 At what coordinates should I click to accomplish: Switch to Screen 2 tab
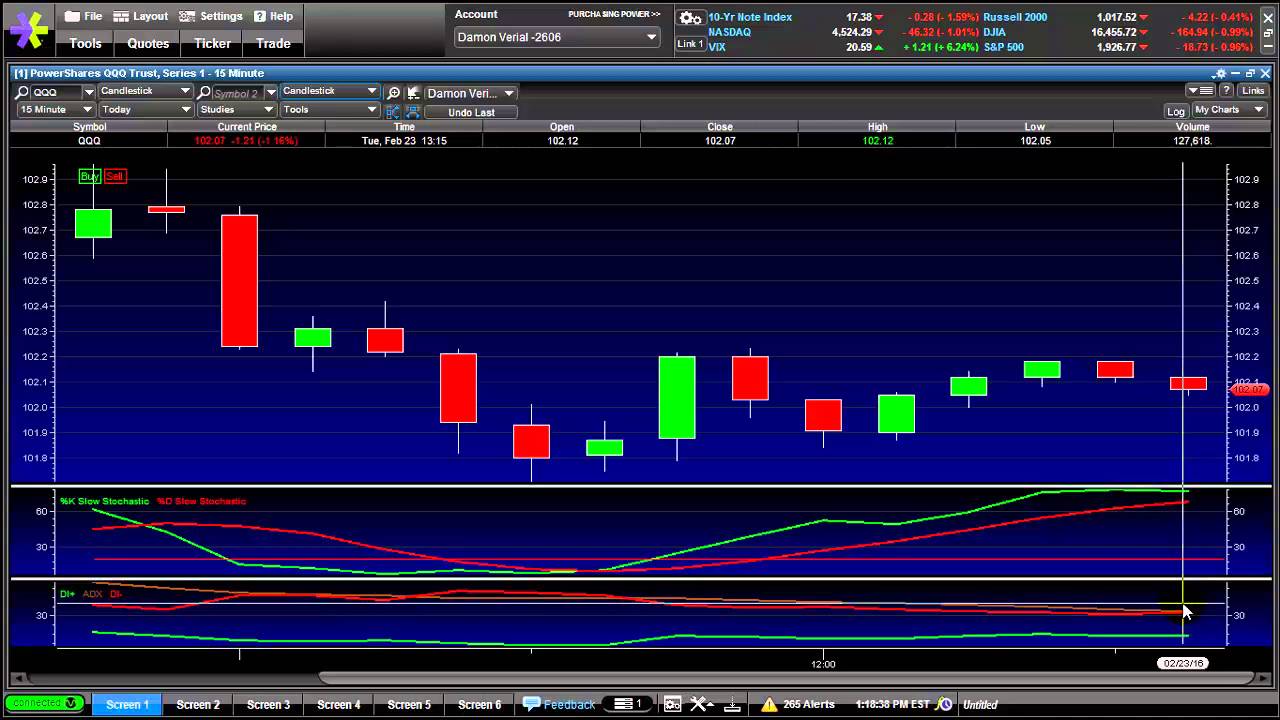click(198, 704)
